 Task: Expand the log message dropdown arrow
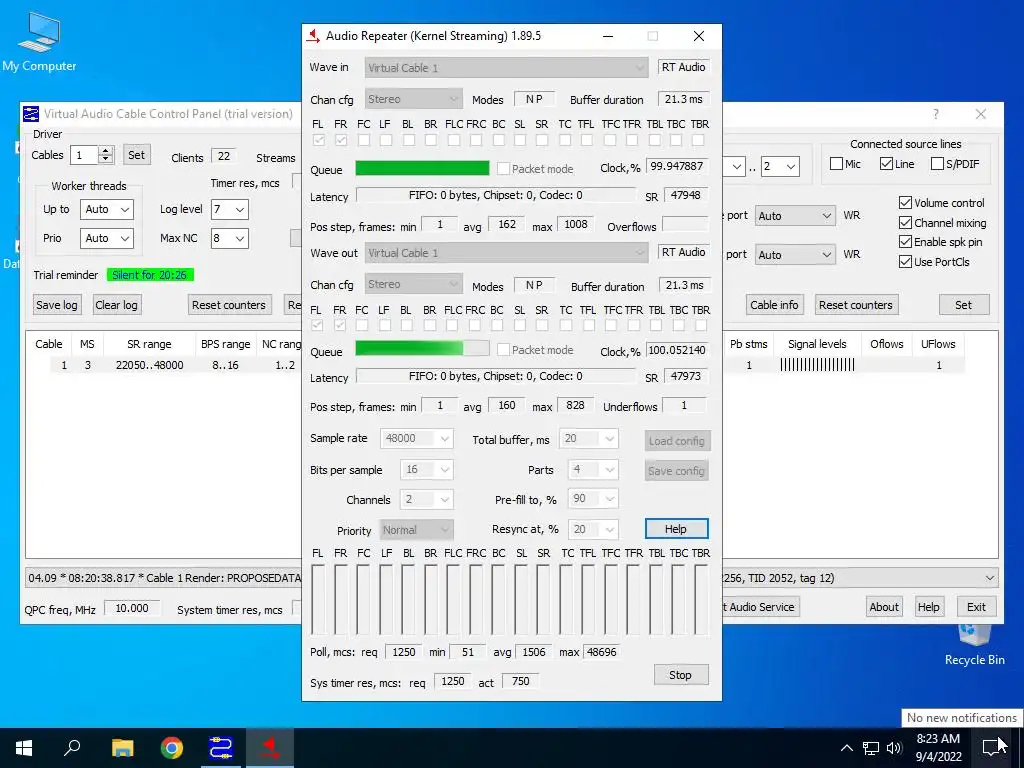coord(990,578)
